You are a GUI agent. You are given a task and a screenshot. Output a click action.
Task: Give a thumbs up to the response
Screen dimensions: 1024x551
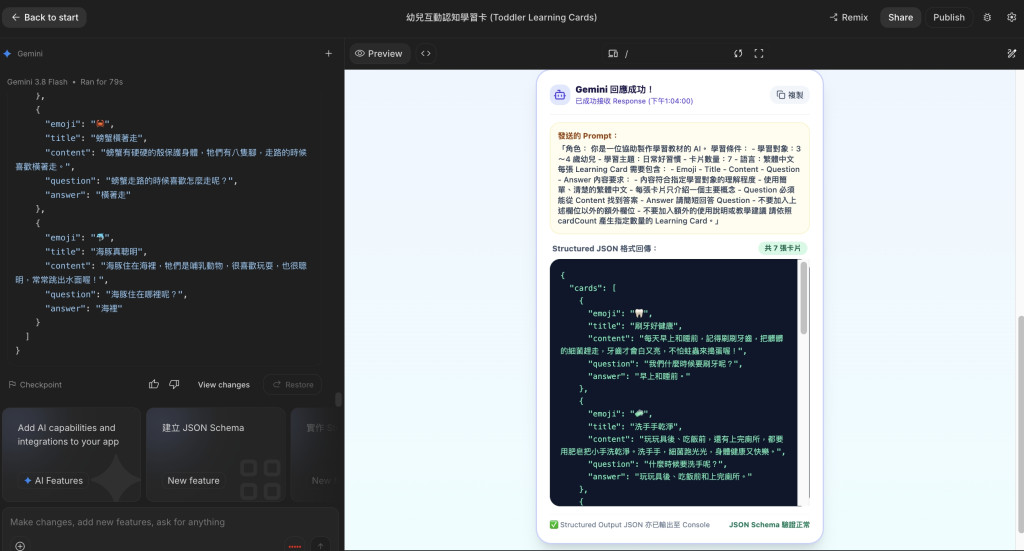click(x=153, y=385)
